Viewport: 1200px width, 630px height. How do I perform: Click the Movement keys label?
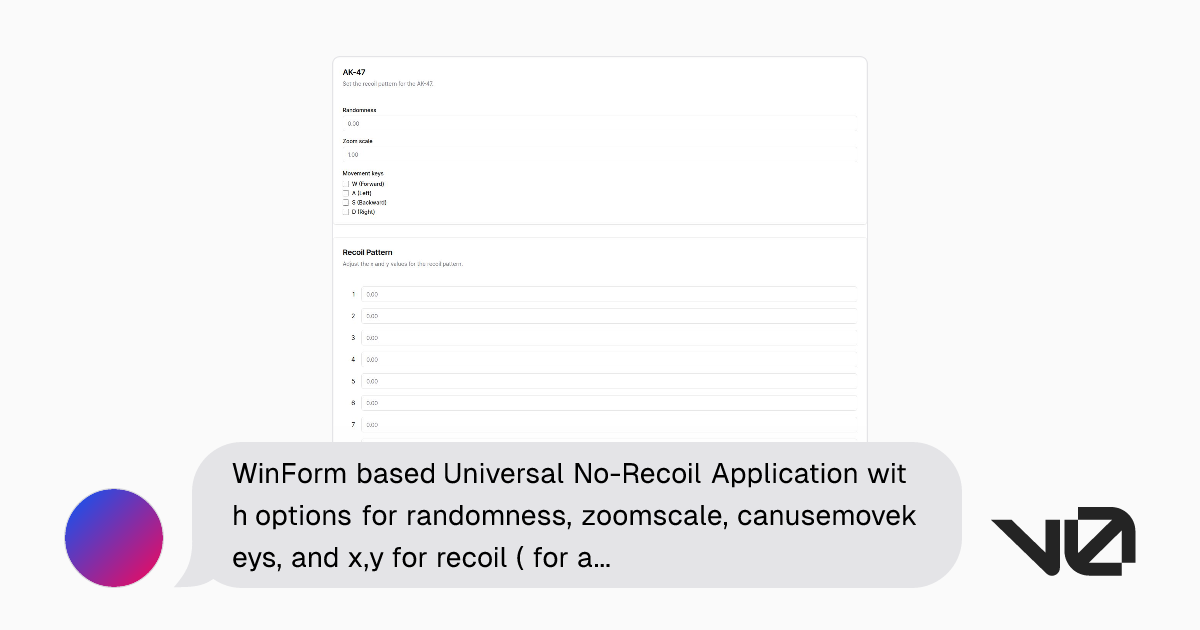(x=361, y=172)
